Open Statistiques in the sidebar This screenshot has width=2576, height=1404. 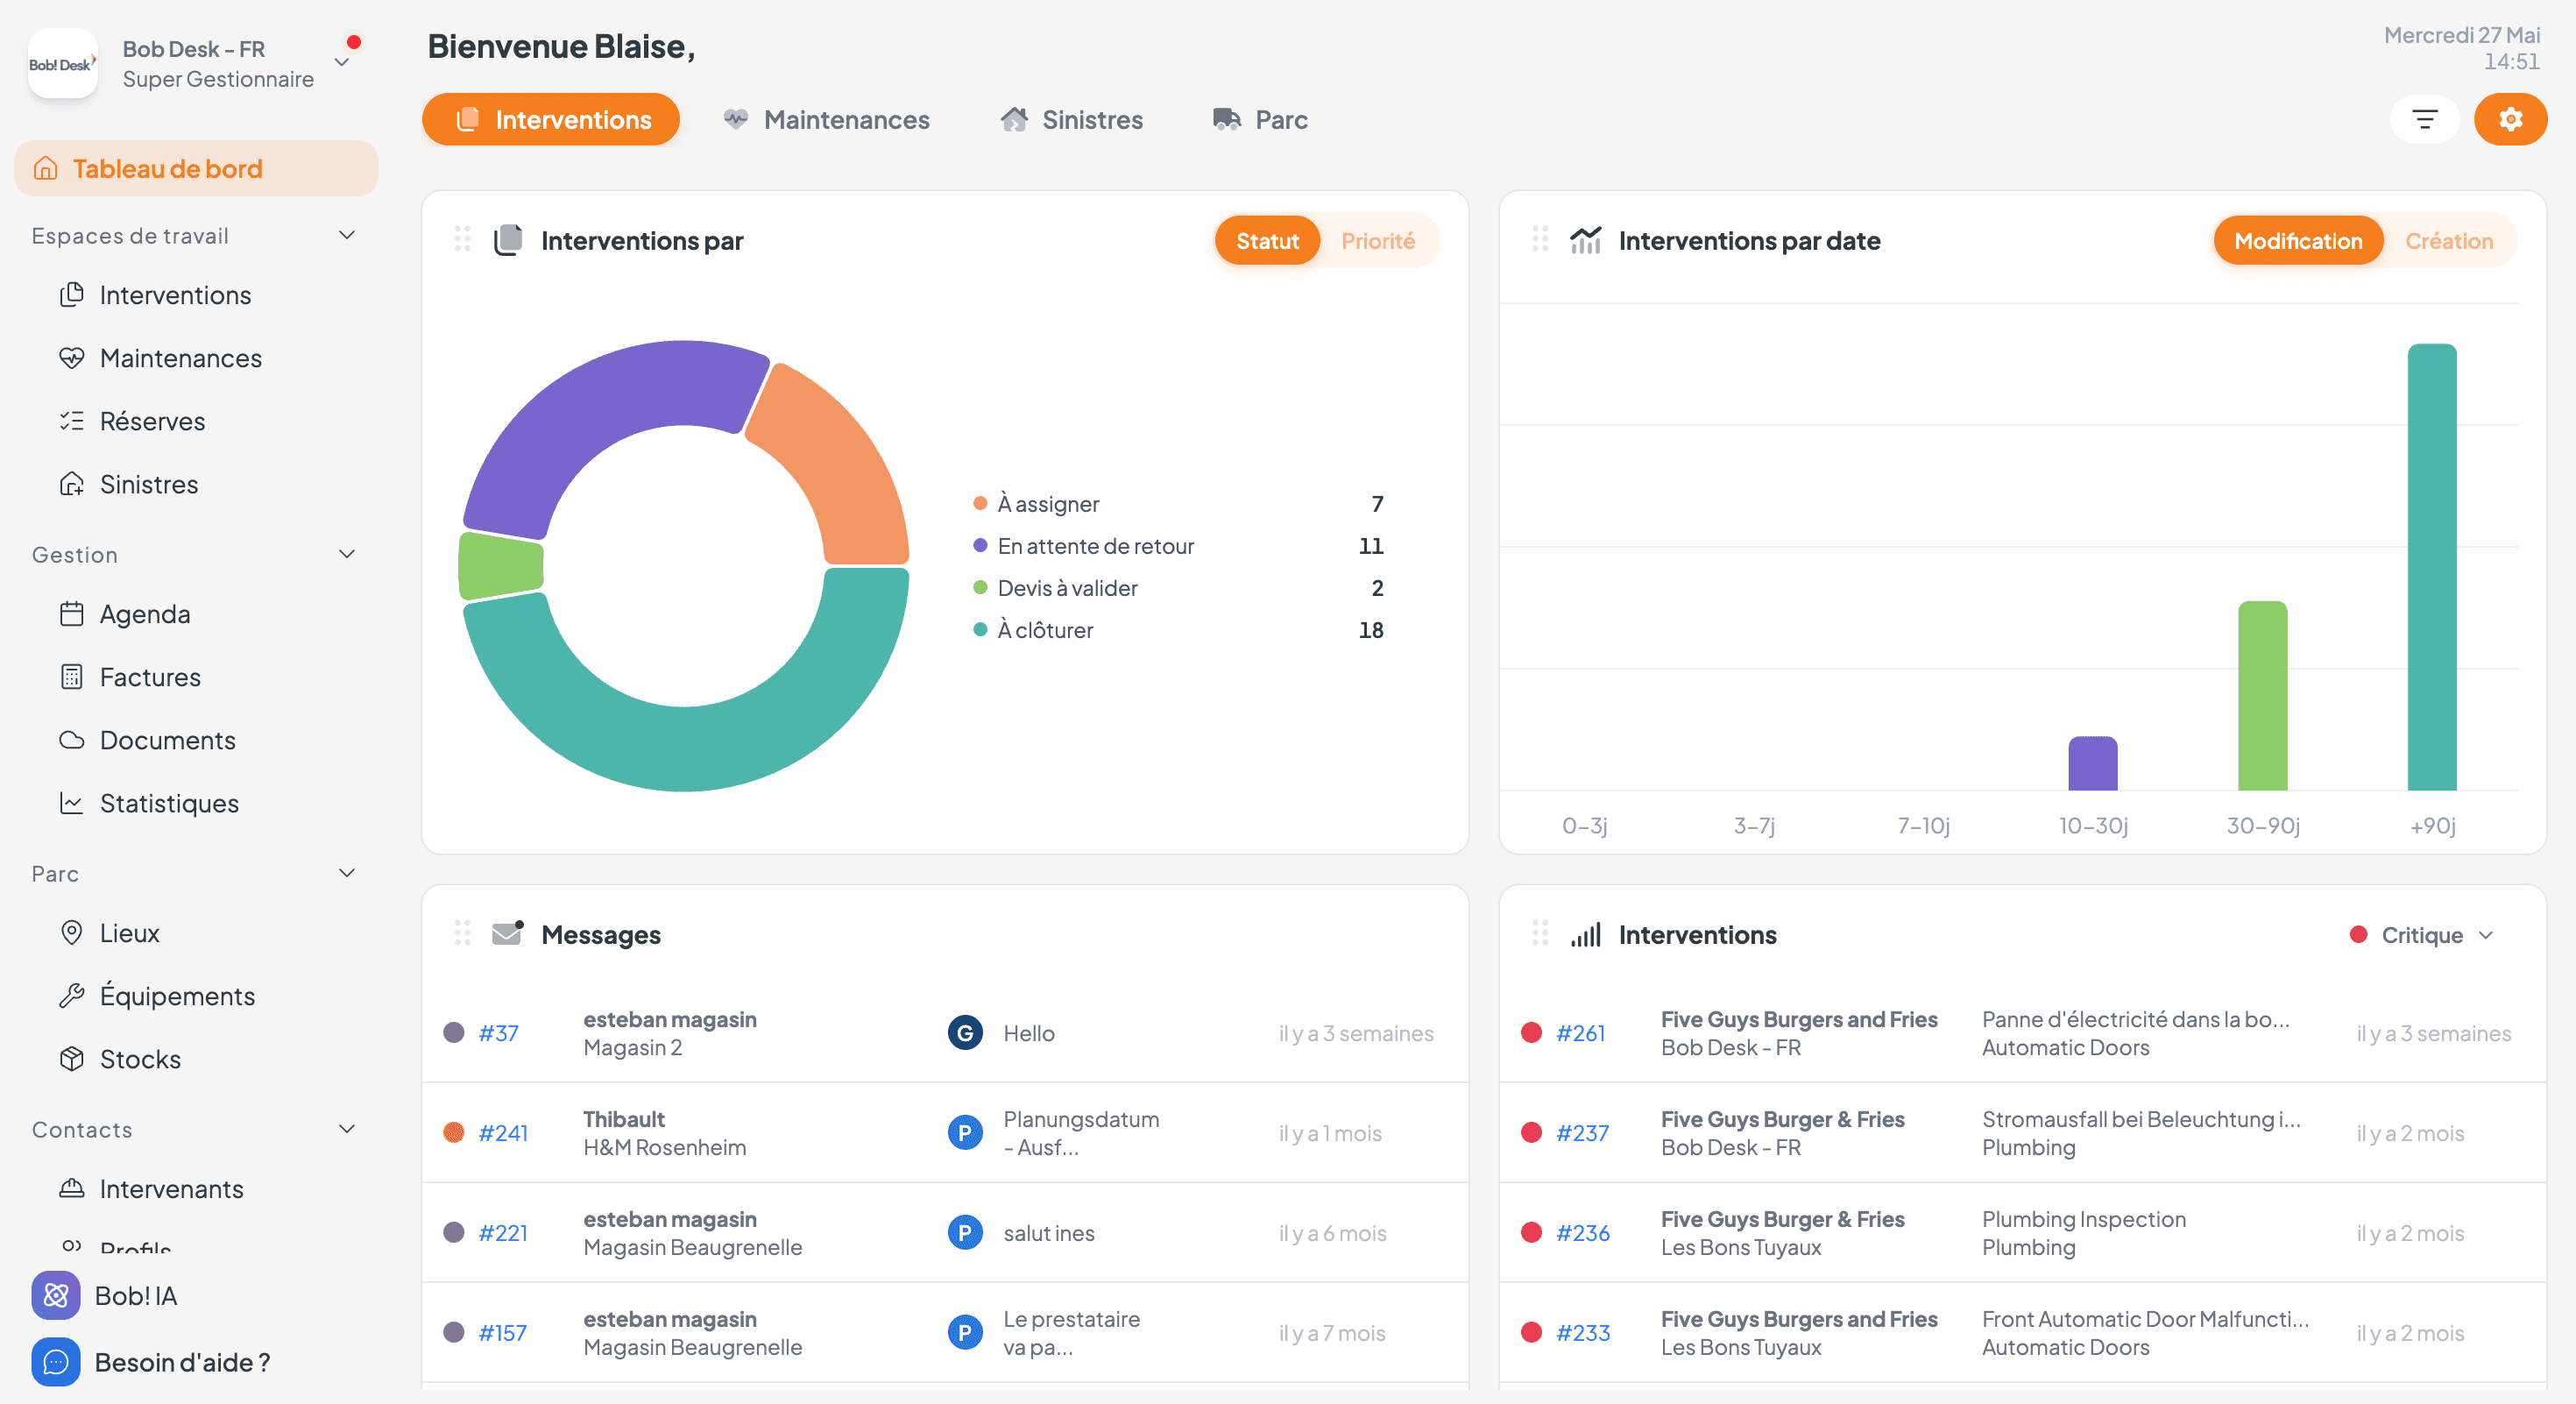(169, 803)
